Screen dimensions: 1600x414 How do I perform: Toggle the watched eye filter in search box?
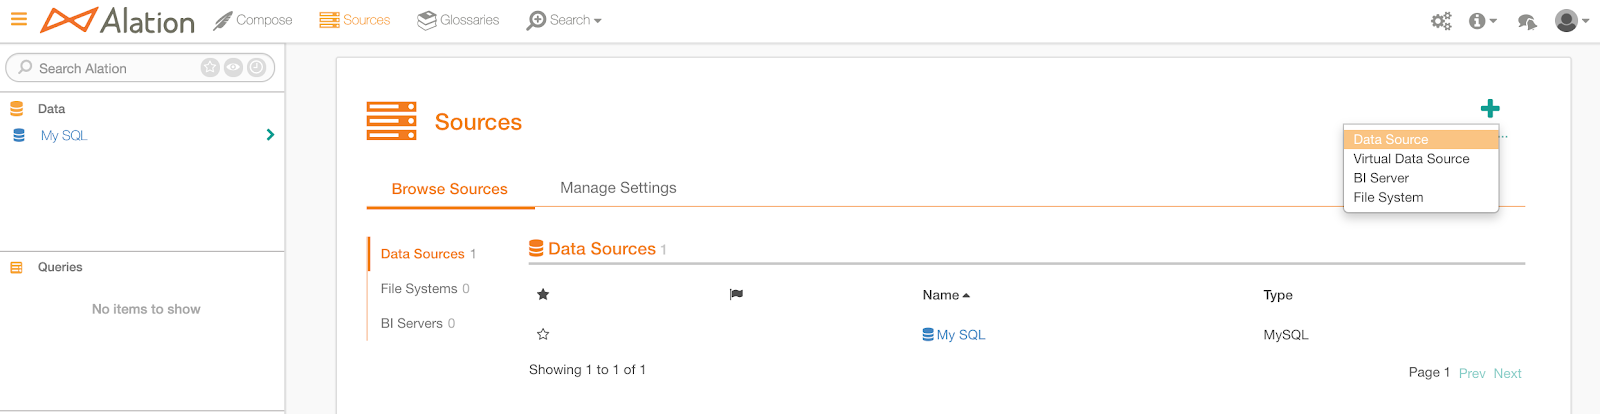click(x=233, y=67)
